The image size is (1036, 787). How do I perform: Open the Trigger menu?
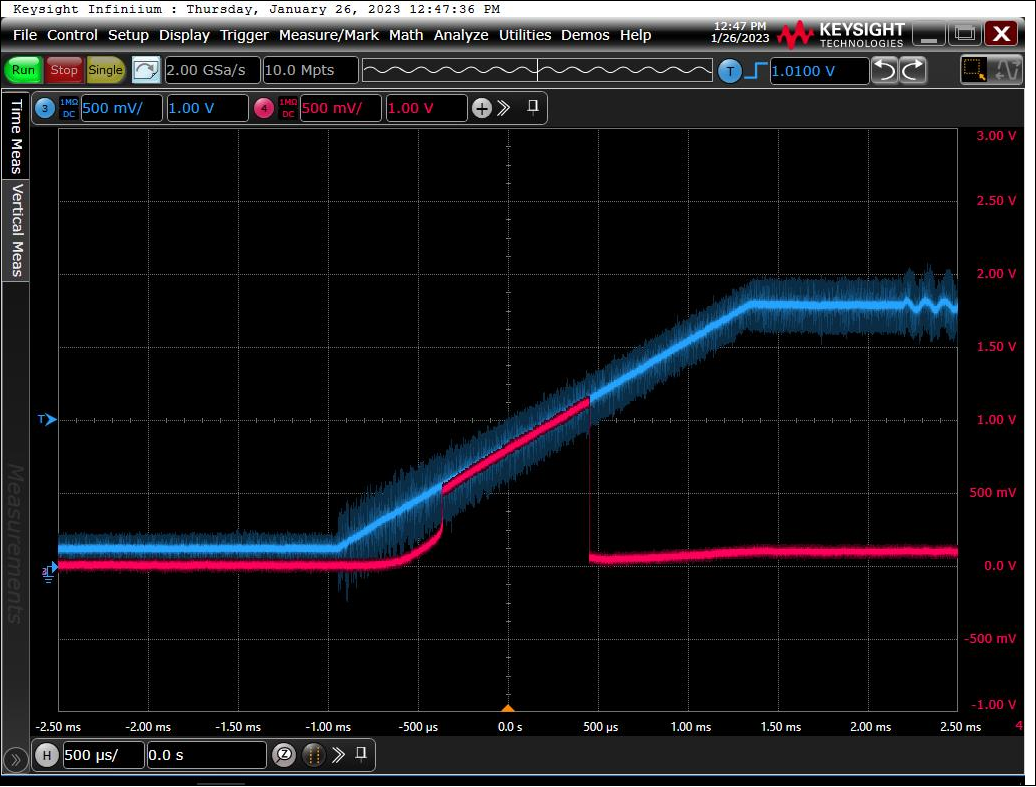point(244,35)
